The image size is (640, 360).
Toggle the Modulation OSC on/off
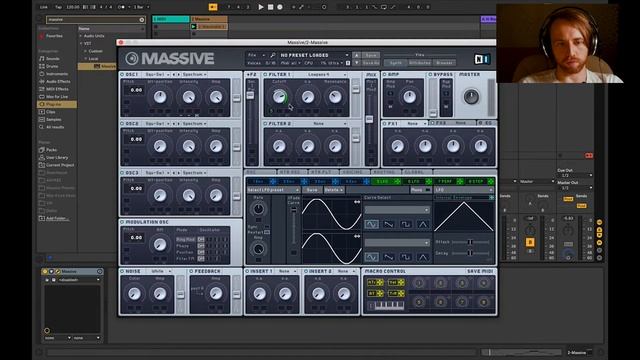[122, 222]
